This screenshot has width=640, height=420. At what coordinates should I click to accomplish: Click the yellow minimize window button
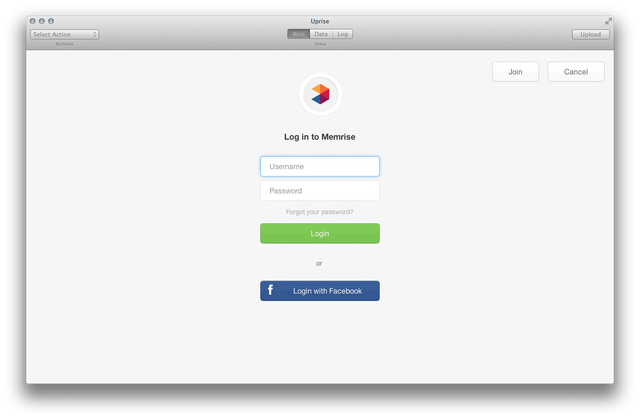(42, 21)
